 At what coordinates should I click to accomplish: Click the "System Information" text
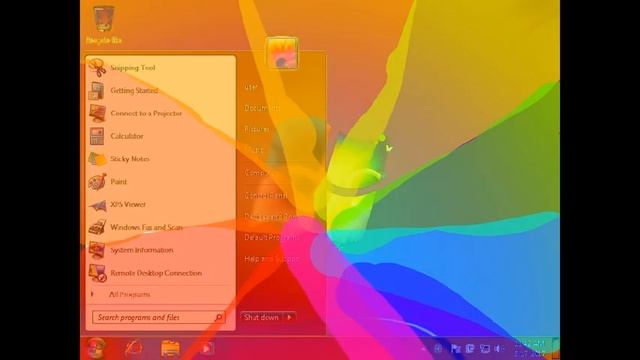pyautogui.click(x=142, y=250)
